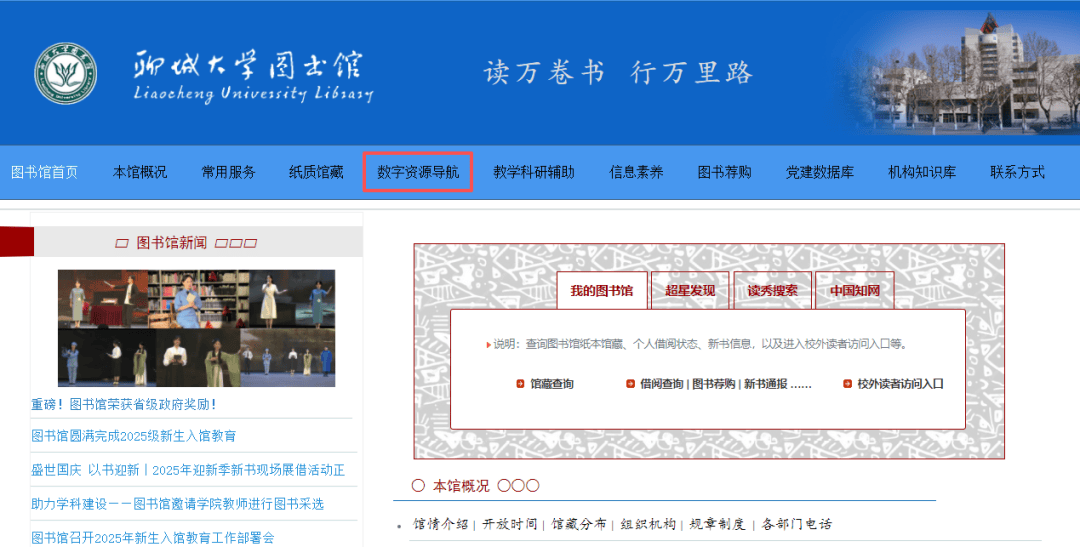Switch to the 读秀搜索 tab
This screenshot has height=547, width=1080.
point(772,291)
